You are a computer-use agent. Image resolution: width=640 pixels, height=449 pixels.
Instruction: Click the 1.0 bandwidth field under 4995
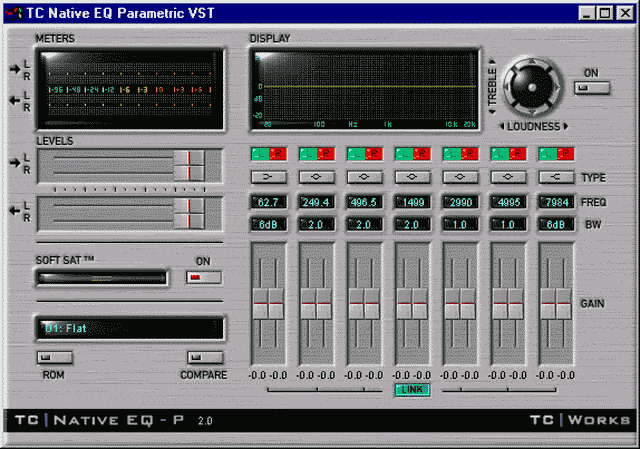(x=508, y=224)
